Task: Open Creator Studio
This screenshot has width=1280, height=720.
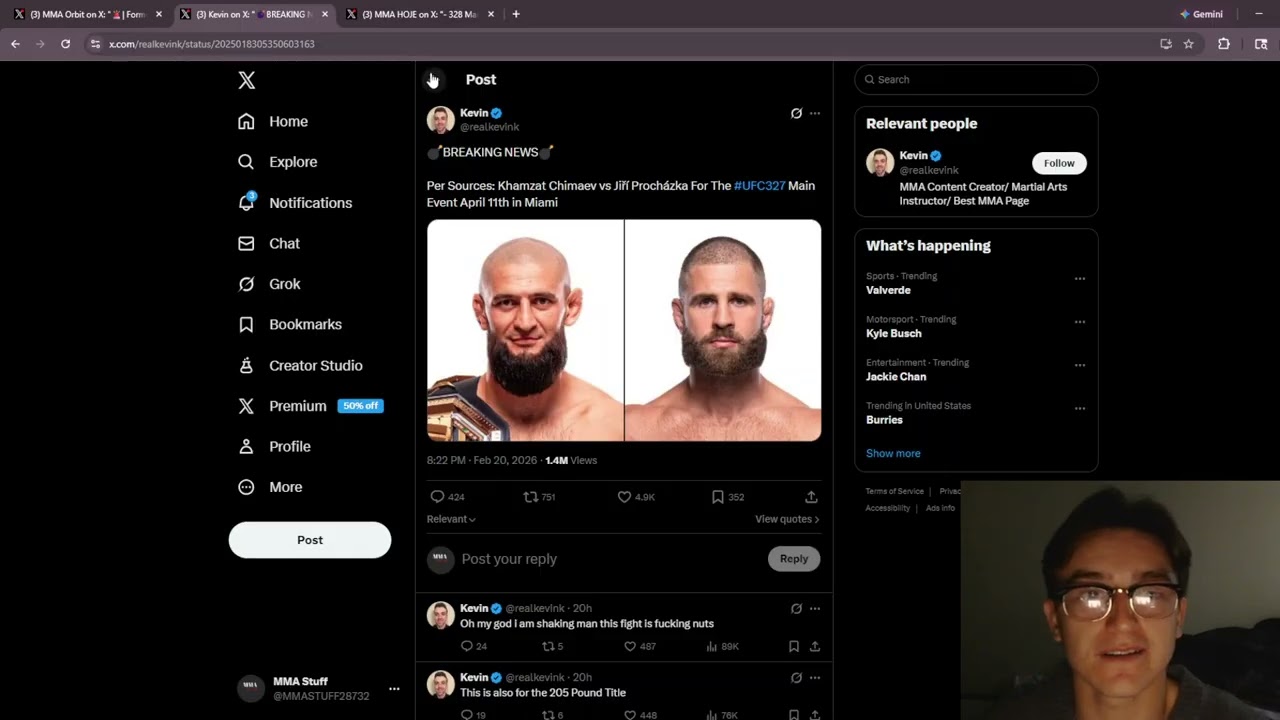Action: [x=300, y=365]
